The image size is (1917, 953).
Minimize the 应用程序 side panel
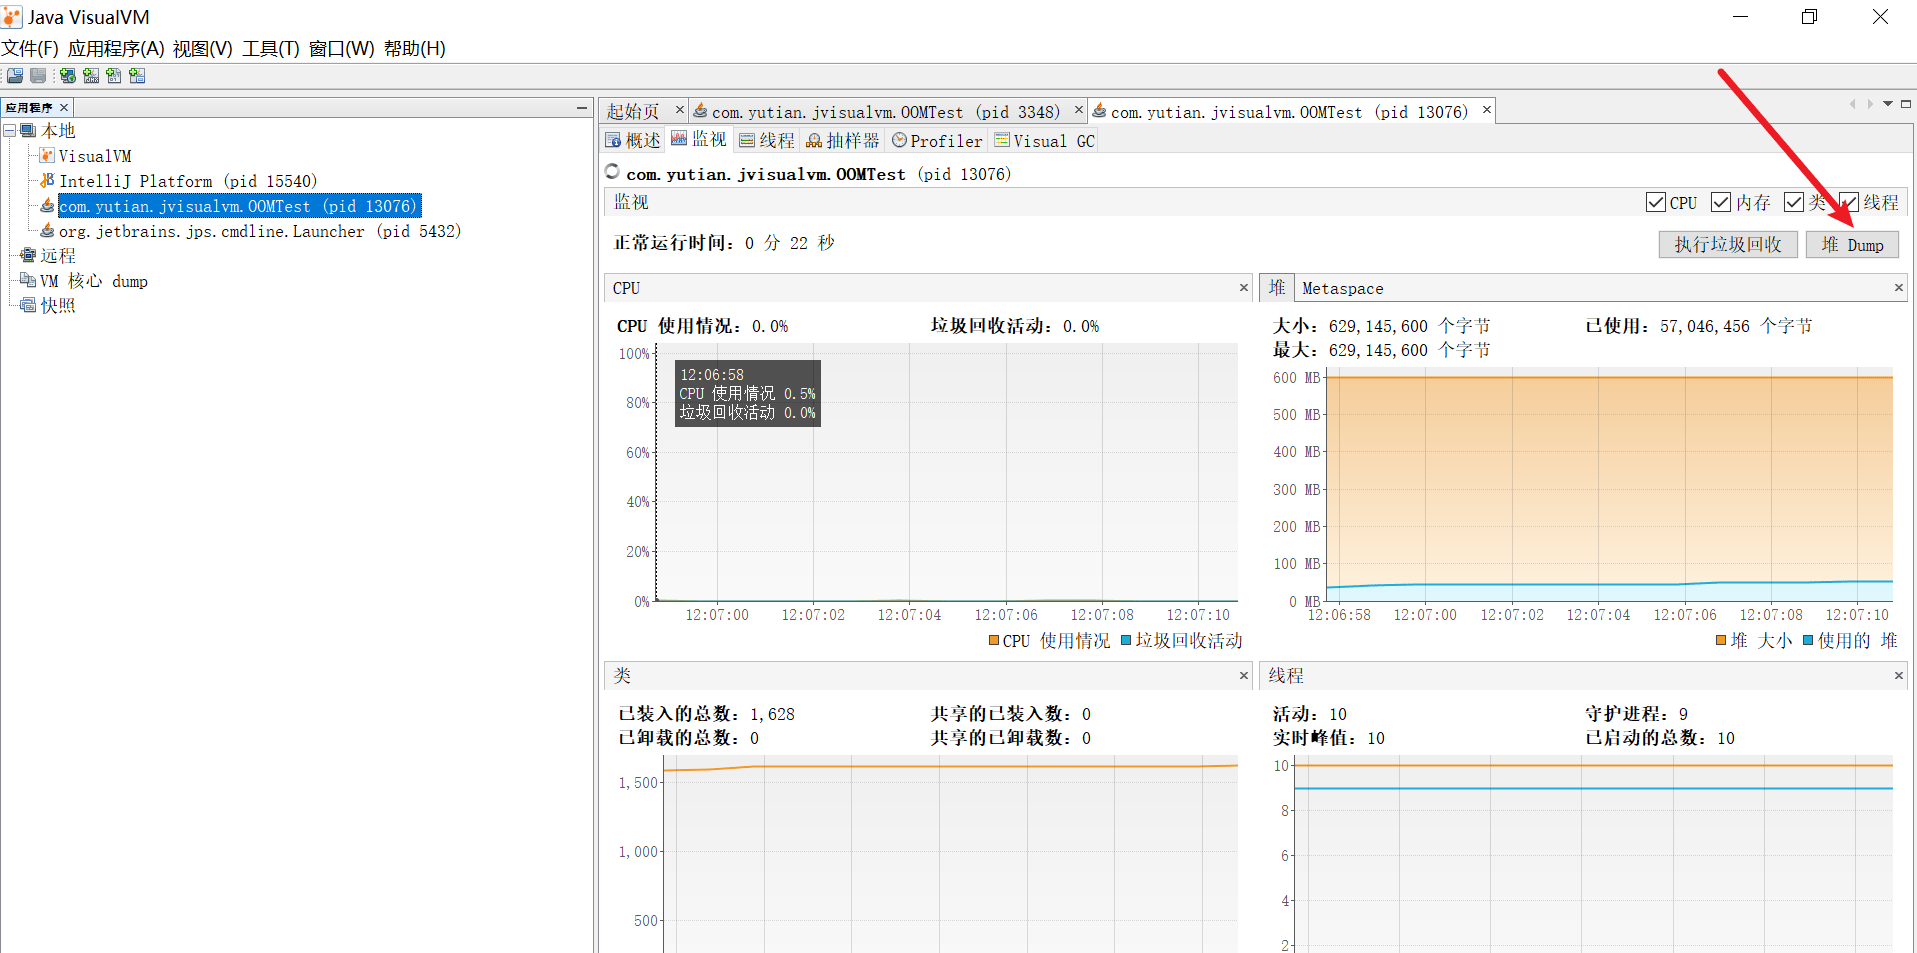(x=581, y=107)
